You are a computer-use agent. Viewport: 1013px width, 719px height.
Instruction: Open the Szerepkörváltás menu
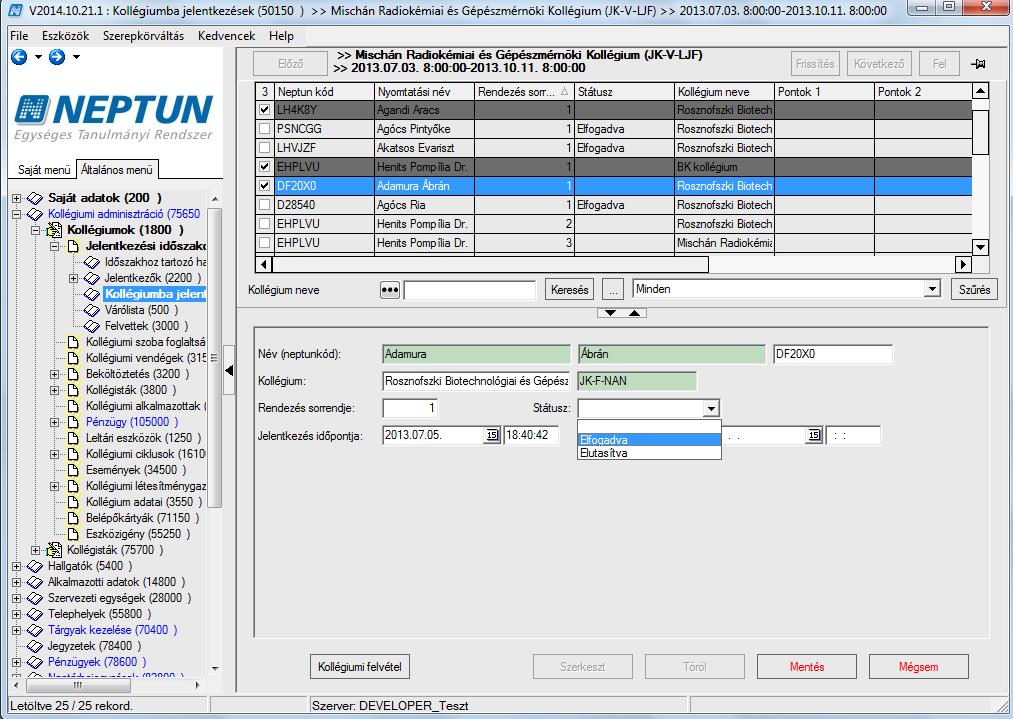pyautogui.click(x=143, y=36)
